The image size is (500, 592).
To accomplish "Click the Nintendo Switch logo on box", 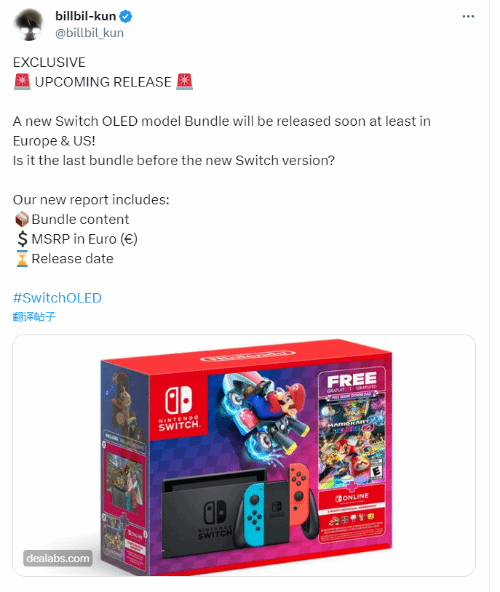I will [179, 408].
